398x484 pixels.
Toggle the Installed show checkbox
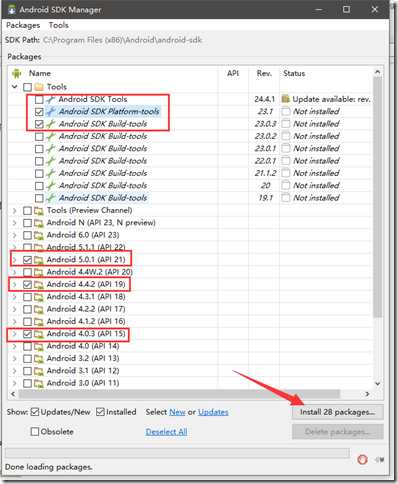click(x=100, y=412)
